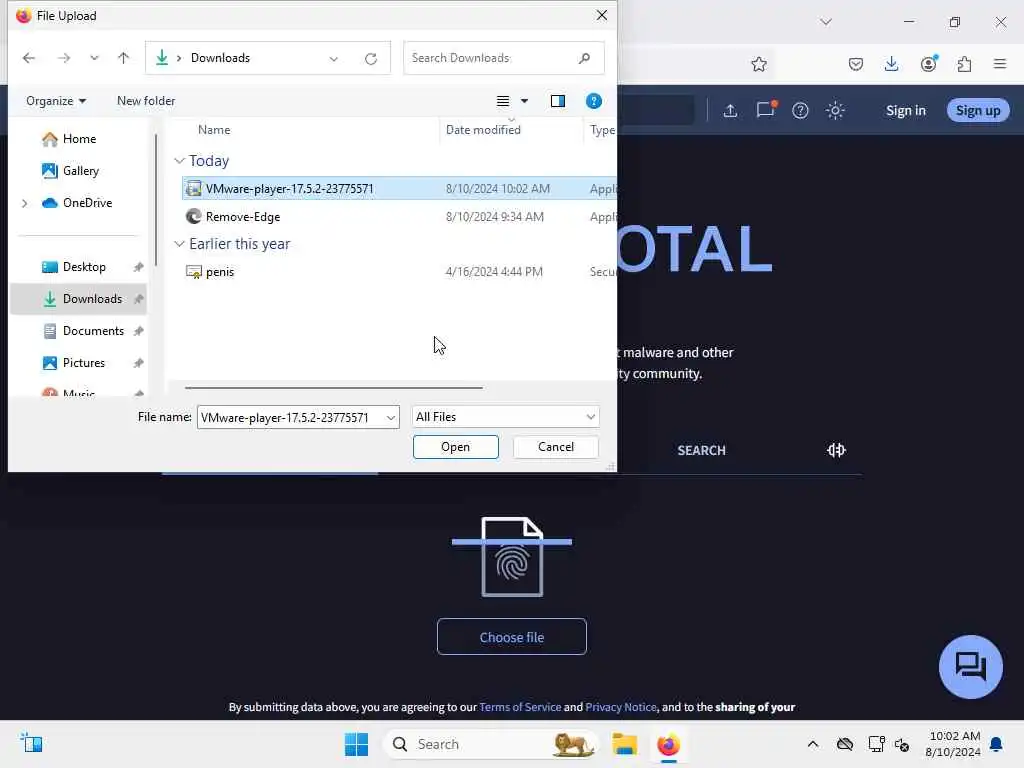Open Firefox extensions puzzle icon
The width and height of the screenshot is (1024, 768).
point(964,64)
